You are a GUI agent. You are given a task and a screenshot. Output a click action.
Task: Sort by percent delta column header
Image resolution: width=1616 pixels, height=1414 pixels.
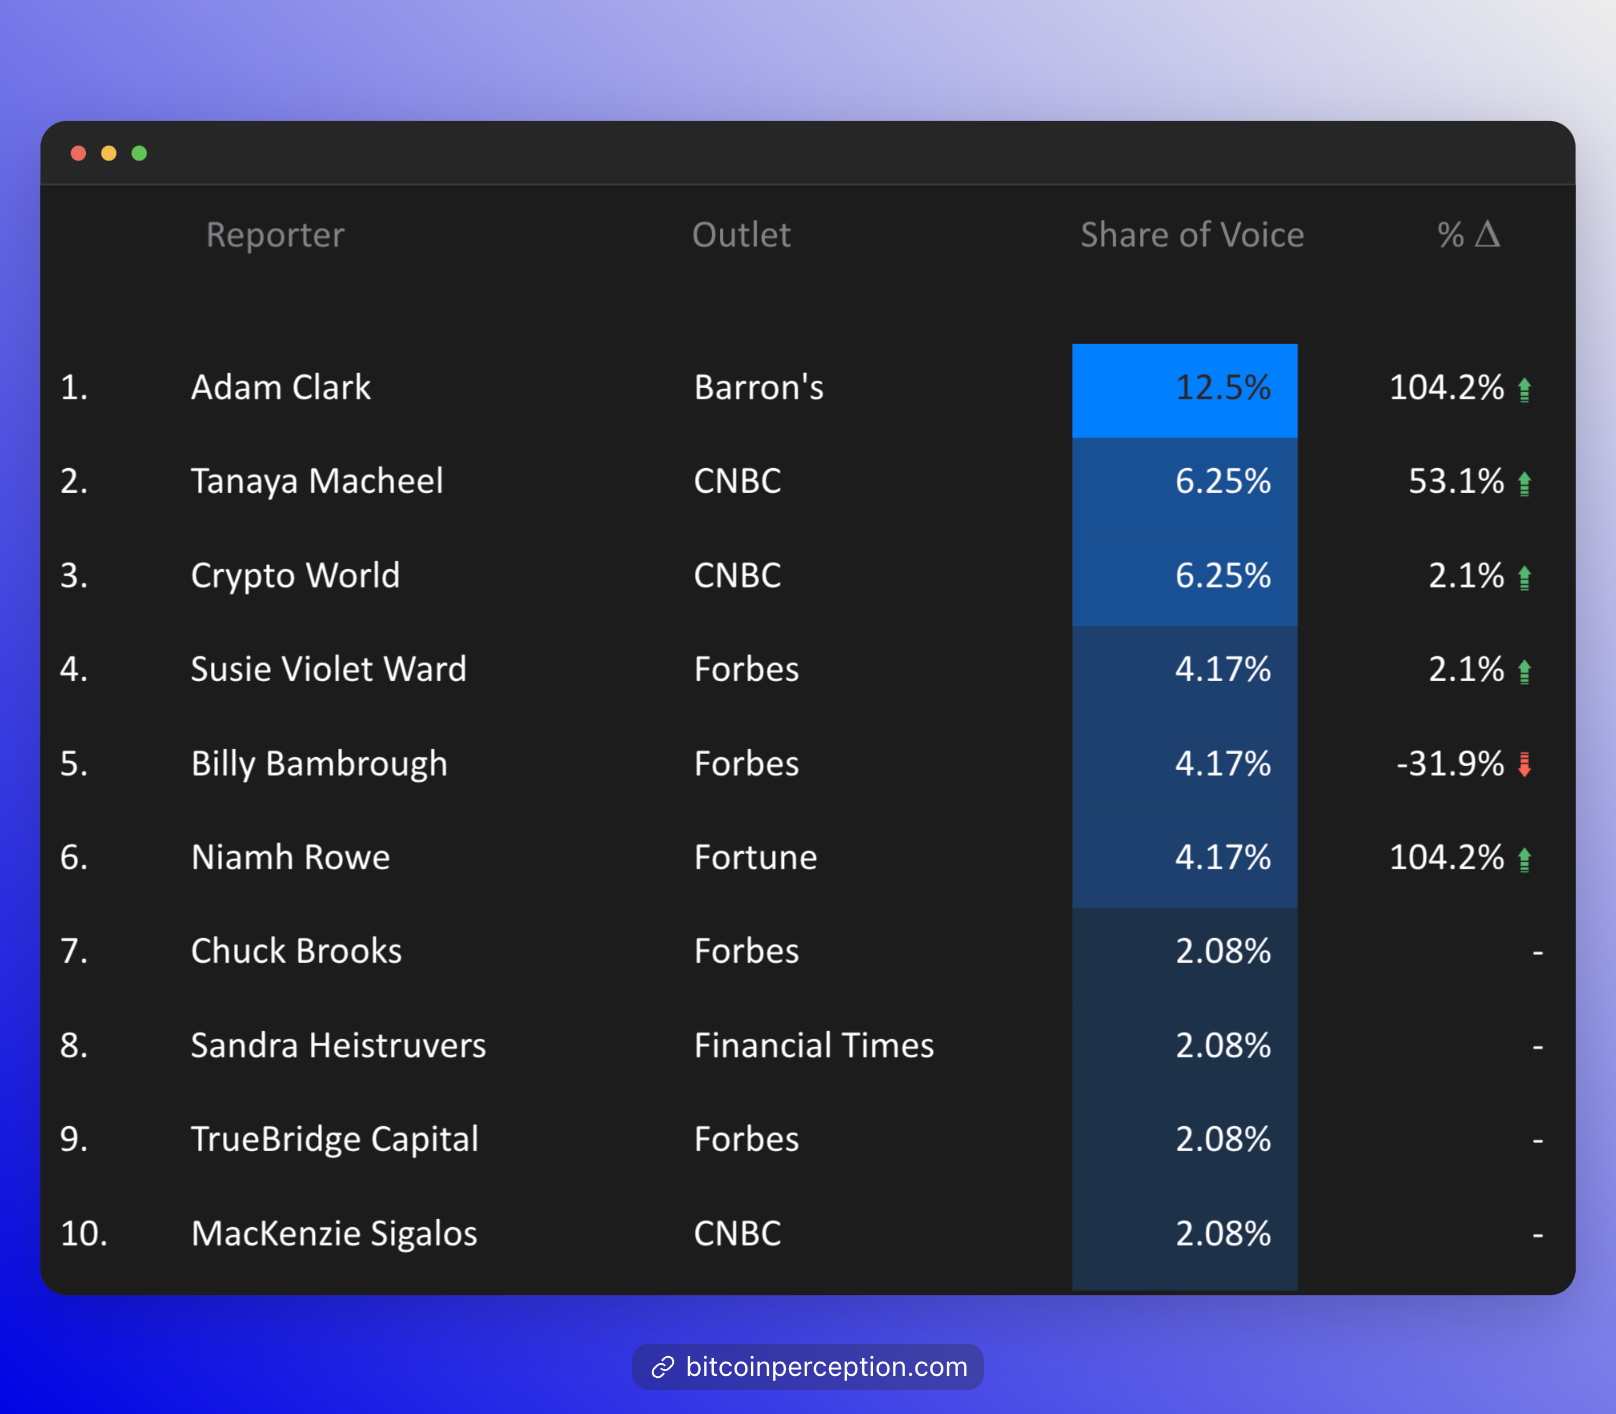click(1468, 235)
